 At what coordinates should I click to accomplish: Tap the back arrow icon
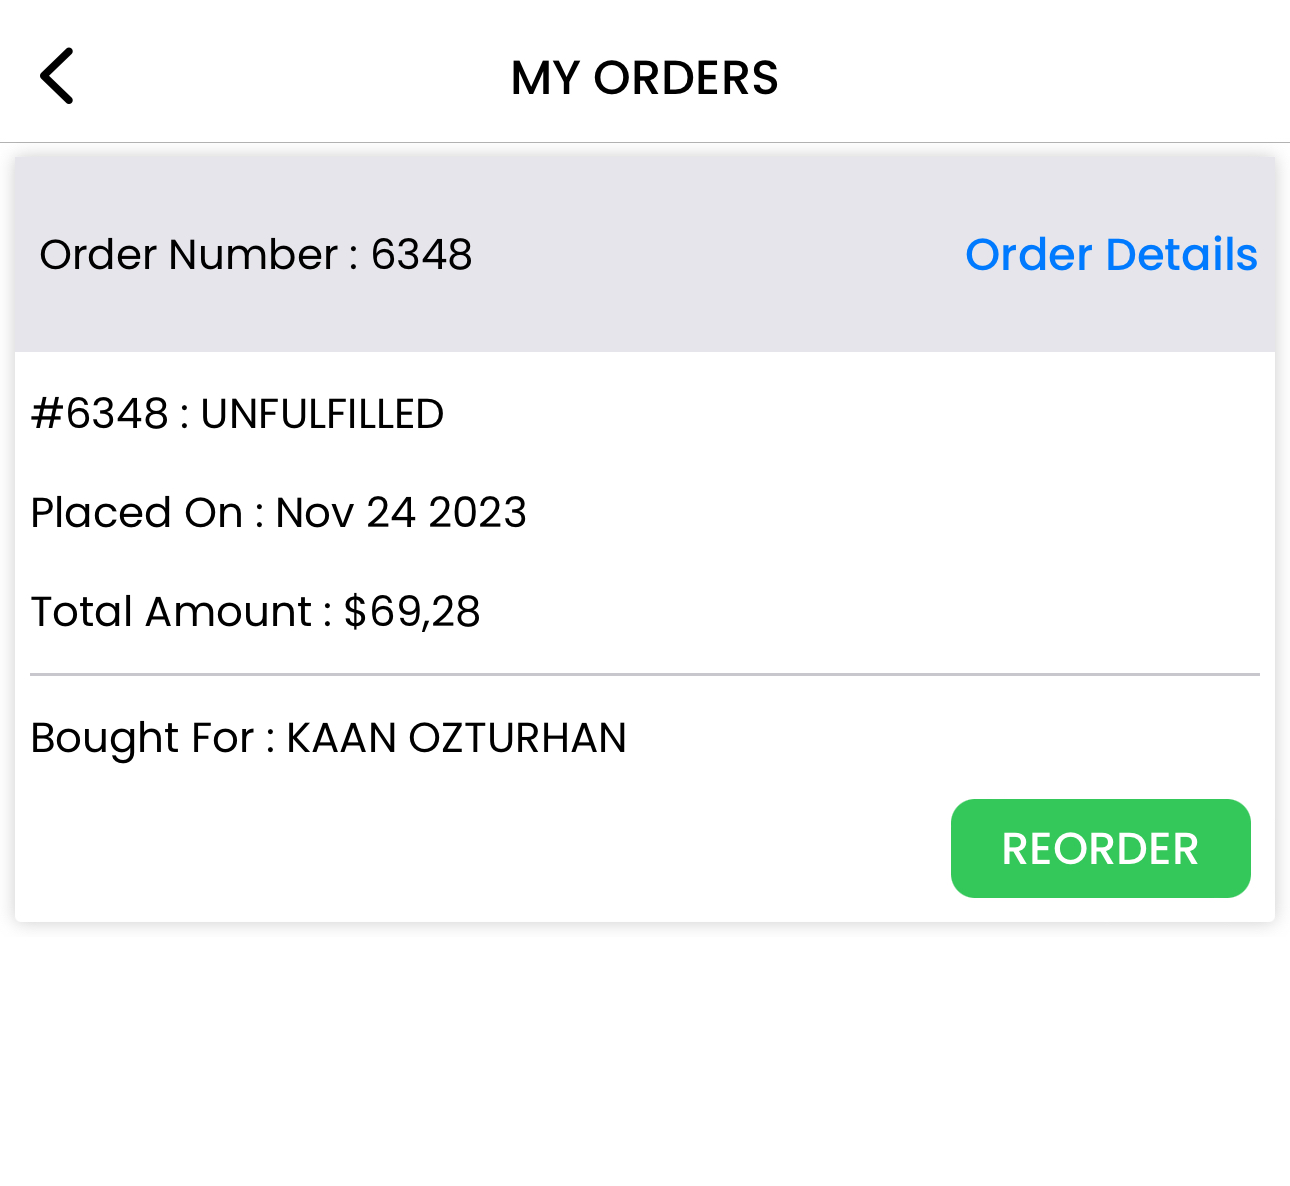point(57,76)
